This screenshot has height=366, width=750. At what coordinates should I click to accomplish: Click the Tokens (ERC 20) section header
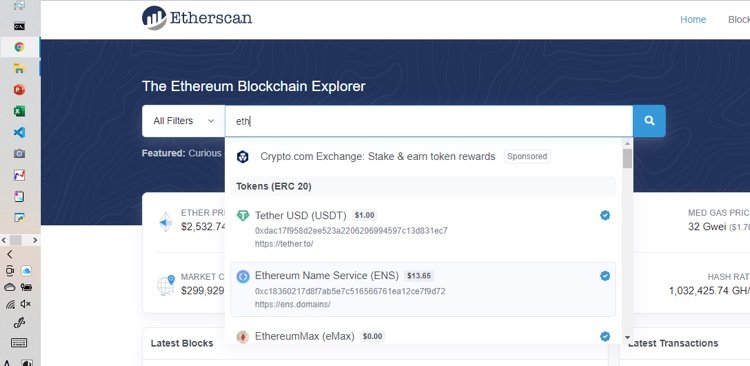click(x=423, y=186)
